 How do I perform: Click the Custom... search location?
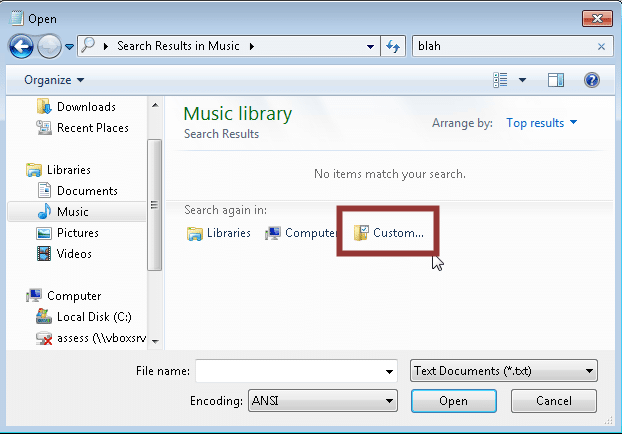coord(389,233)
